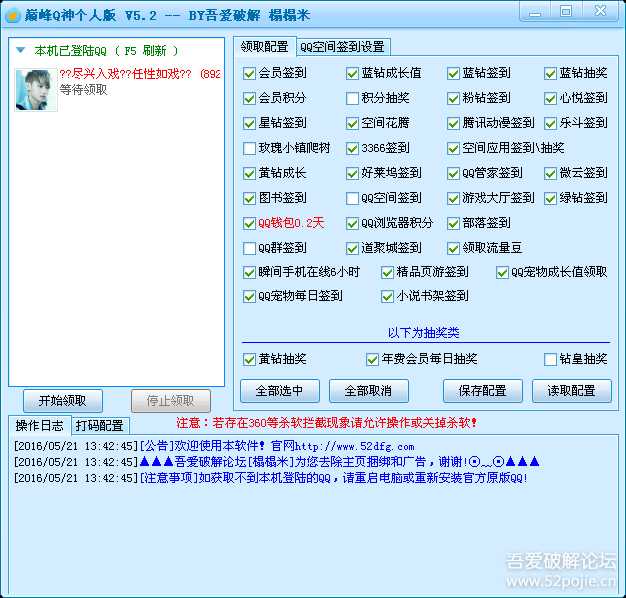
Task: Click the red 360 antivirus warning notice
Action: [x=327, y=423]
